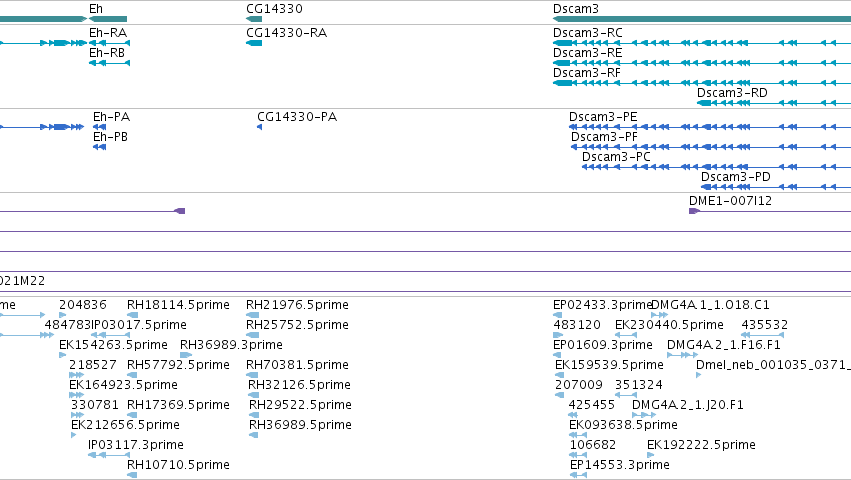Select transcript Dscam3-RD
851x480 pixels.
coord(732,93)
